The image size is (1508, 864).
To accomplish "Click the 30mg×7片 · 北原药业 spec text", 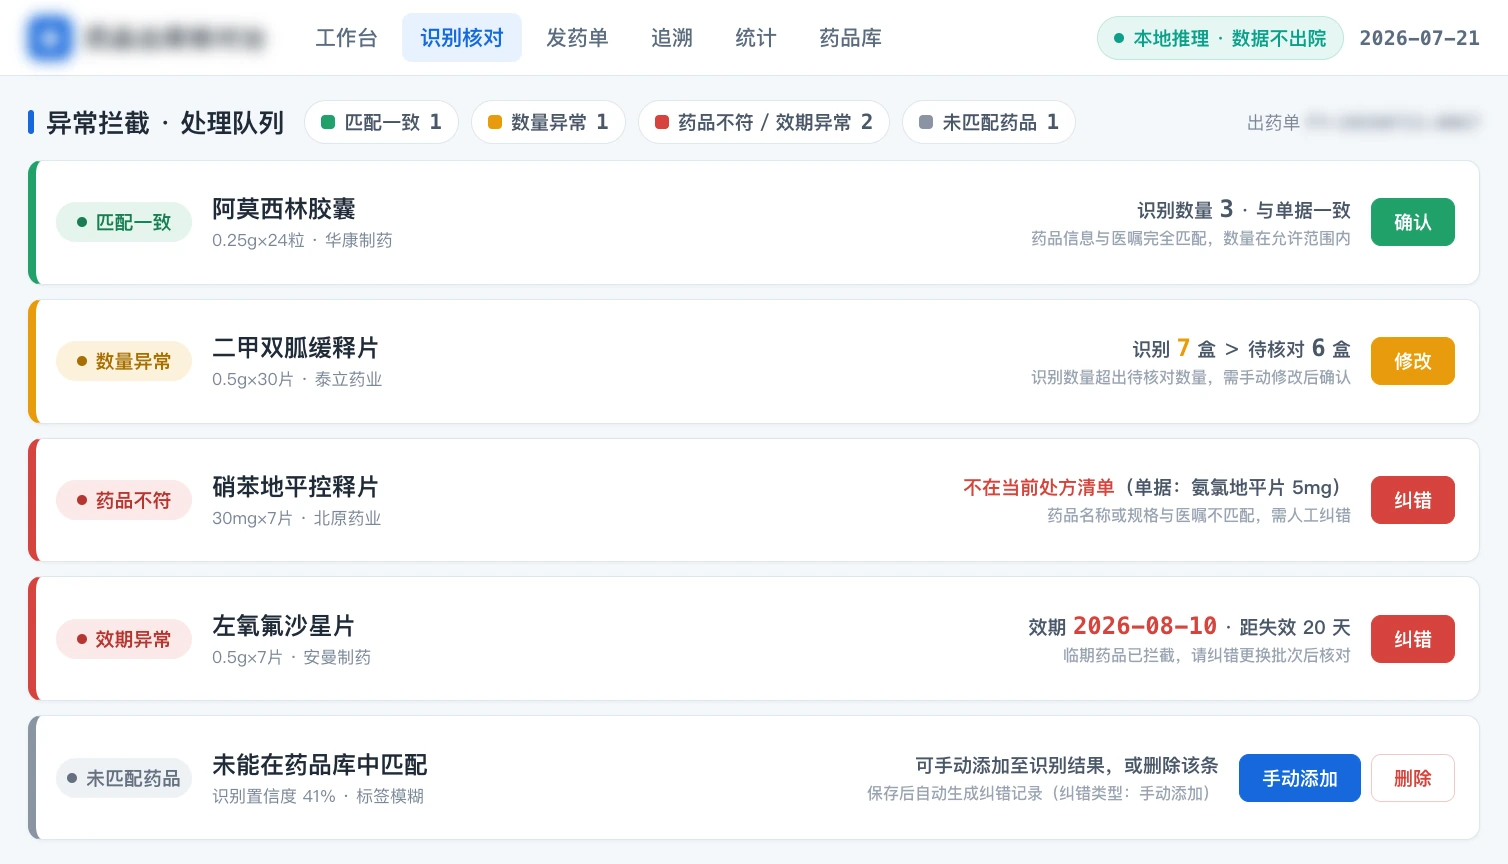I will (297, 518).
